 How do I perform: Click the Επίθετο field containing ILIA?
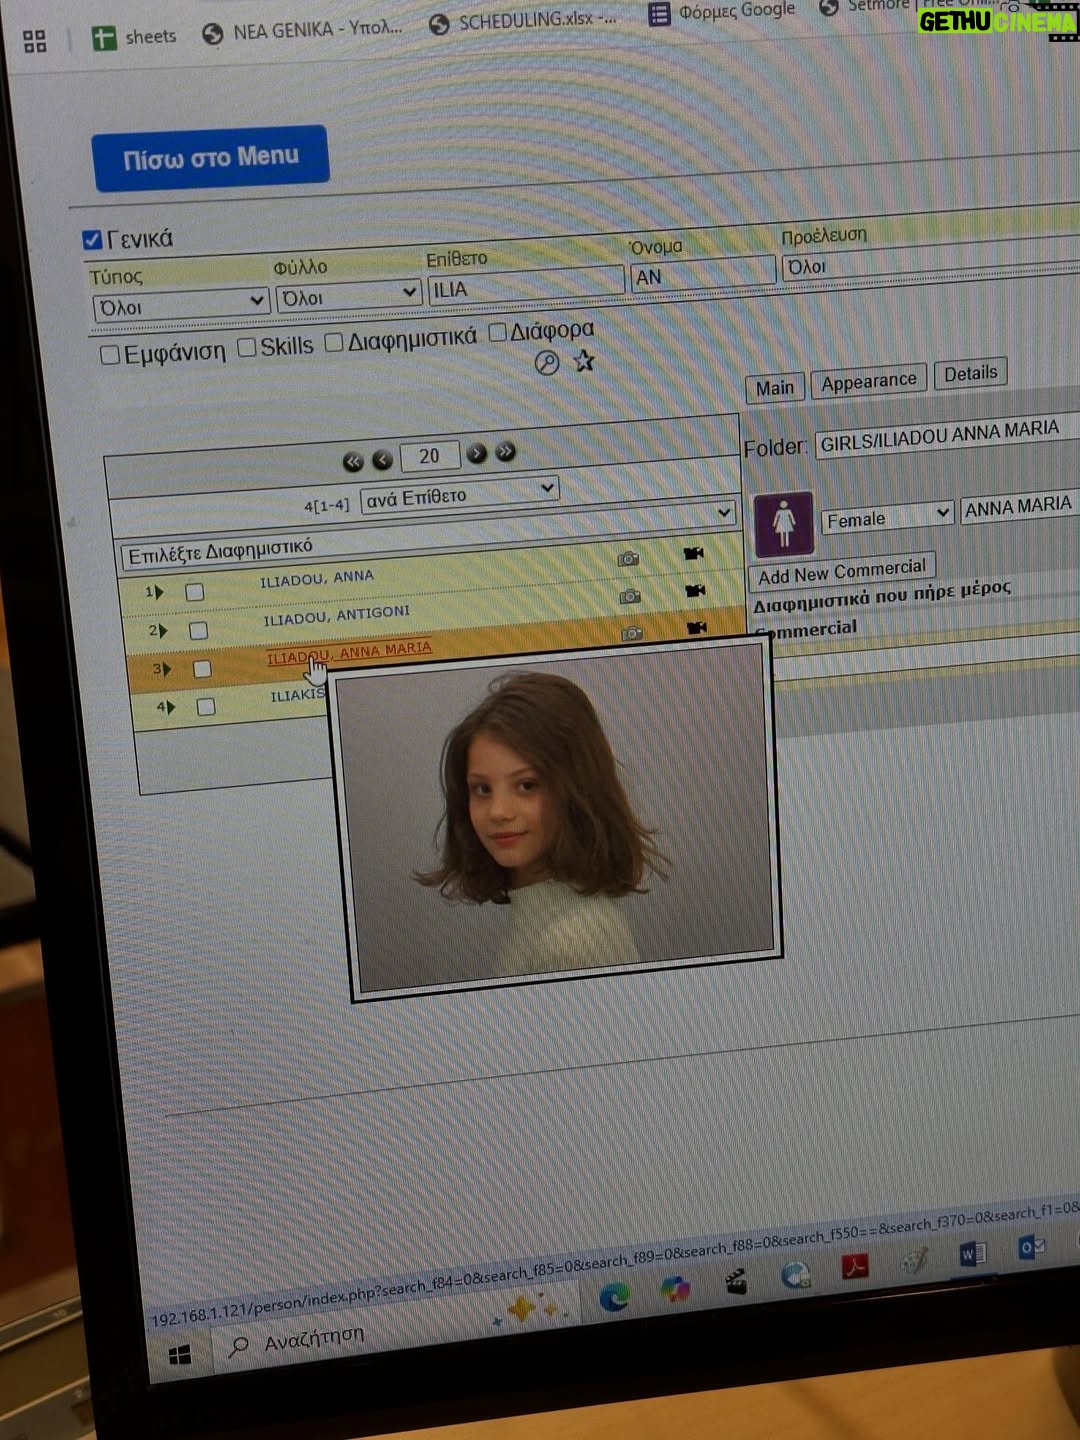click(x=526, y=286)
